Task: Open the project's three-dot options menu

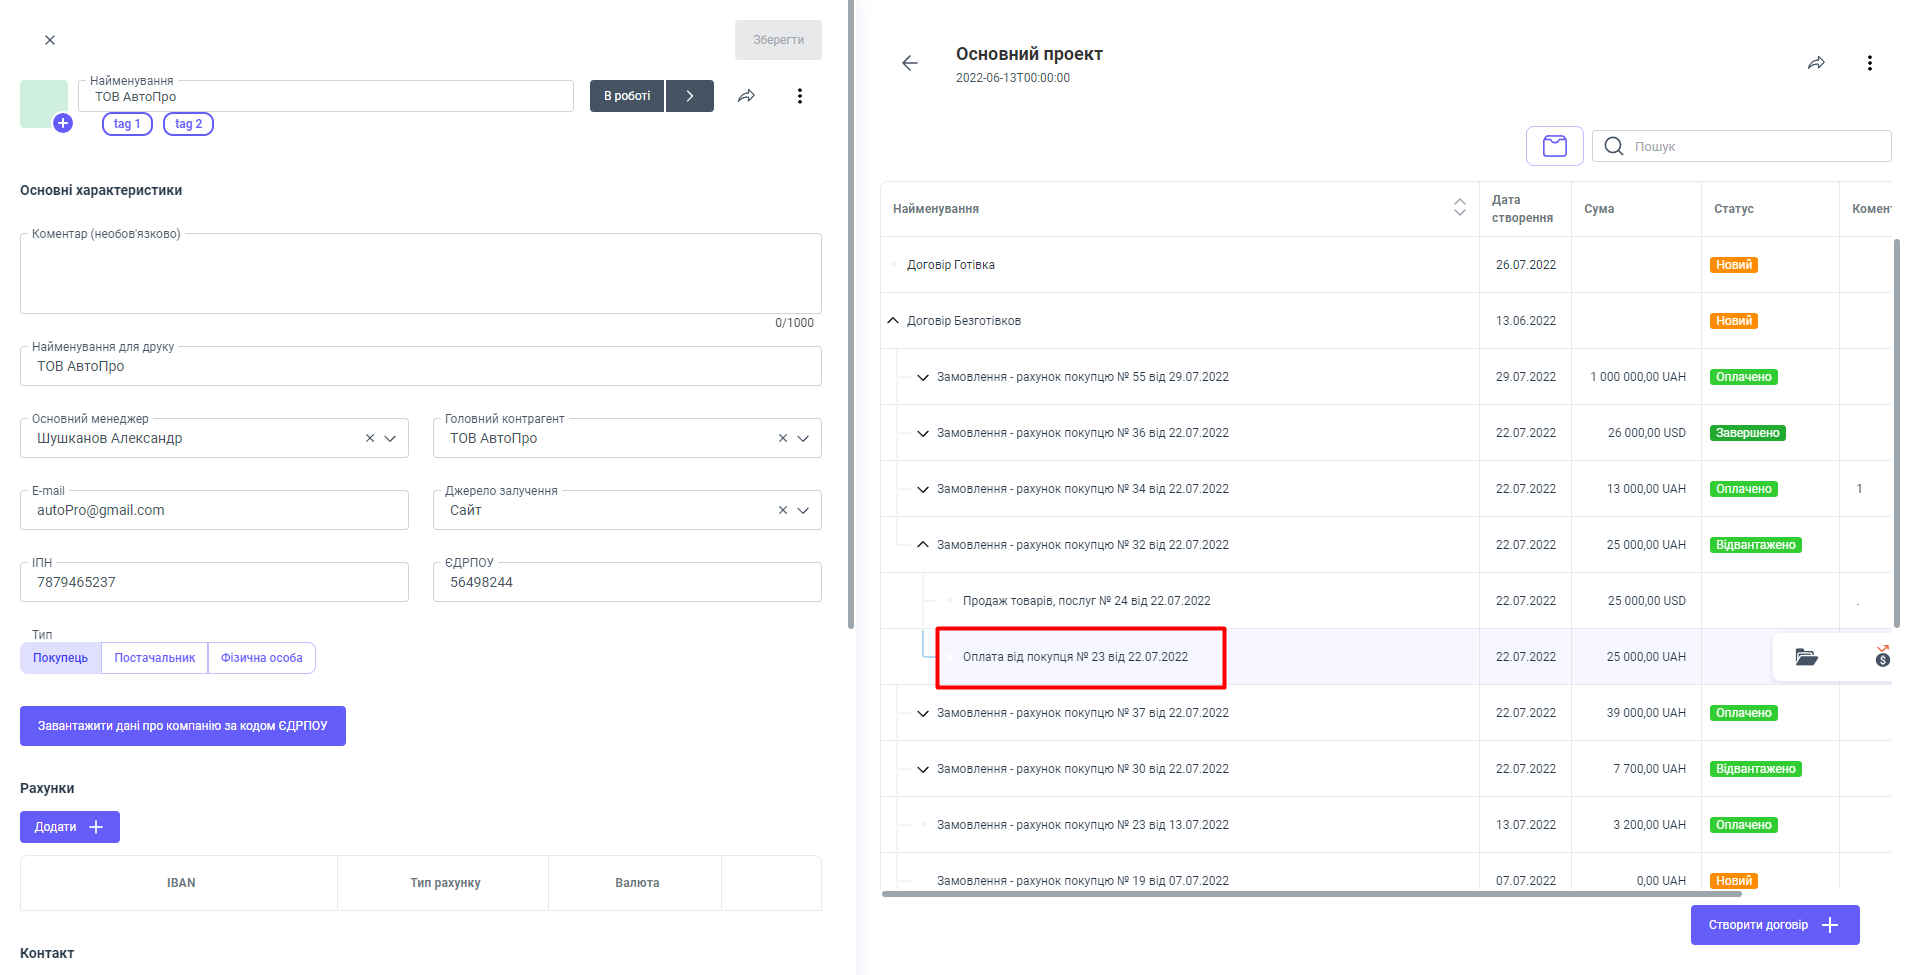Action: [1869, 63]
